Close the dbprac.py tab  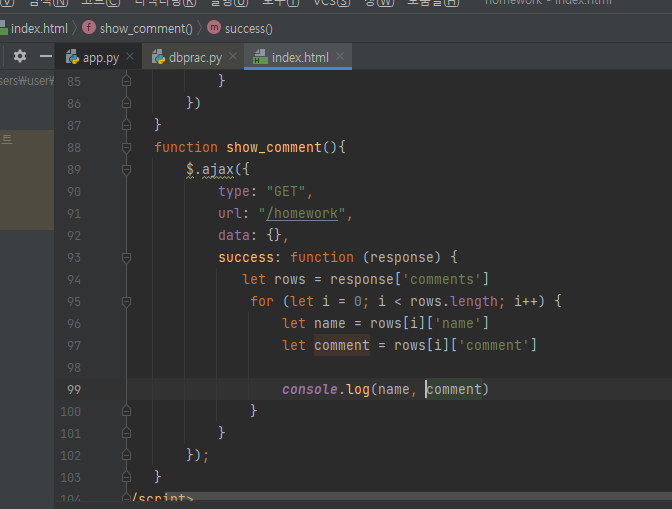[x=233, y=56]
